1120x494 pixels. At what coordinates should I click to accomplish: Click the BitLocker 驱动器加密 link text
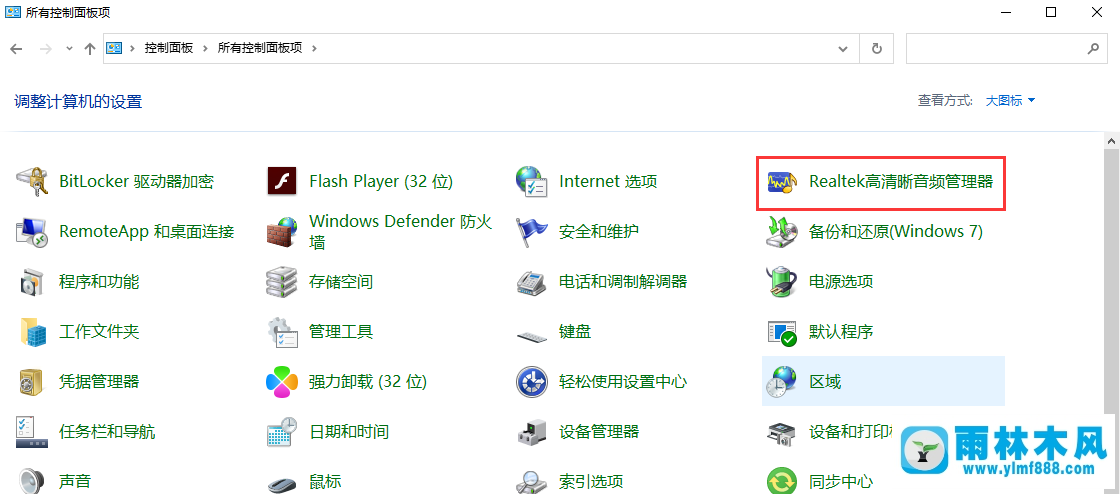pos(136,181)
